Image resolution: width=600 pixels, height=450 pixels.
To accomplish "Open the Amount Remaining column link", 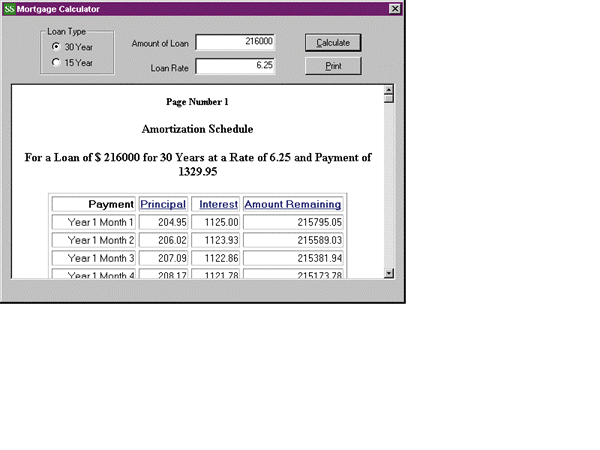I will (x=293, y=204).
